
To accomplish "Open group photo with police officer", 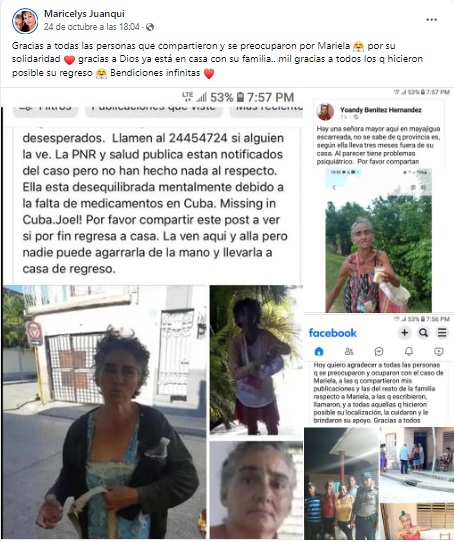I will [341, 483].
